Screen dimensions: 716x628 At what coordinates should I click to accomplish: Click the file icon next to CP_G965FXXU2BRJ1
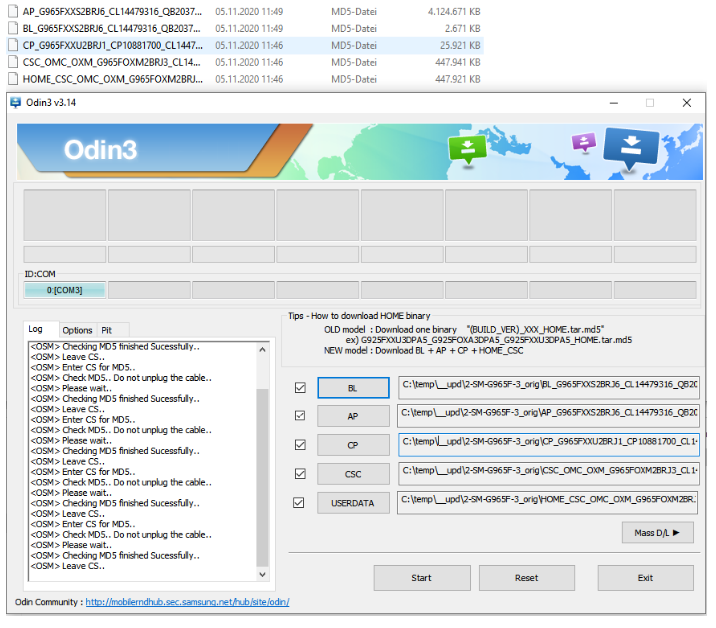14,45
